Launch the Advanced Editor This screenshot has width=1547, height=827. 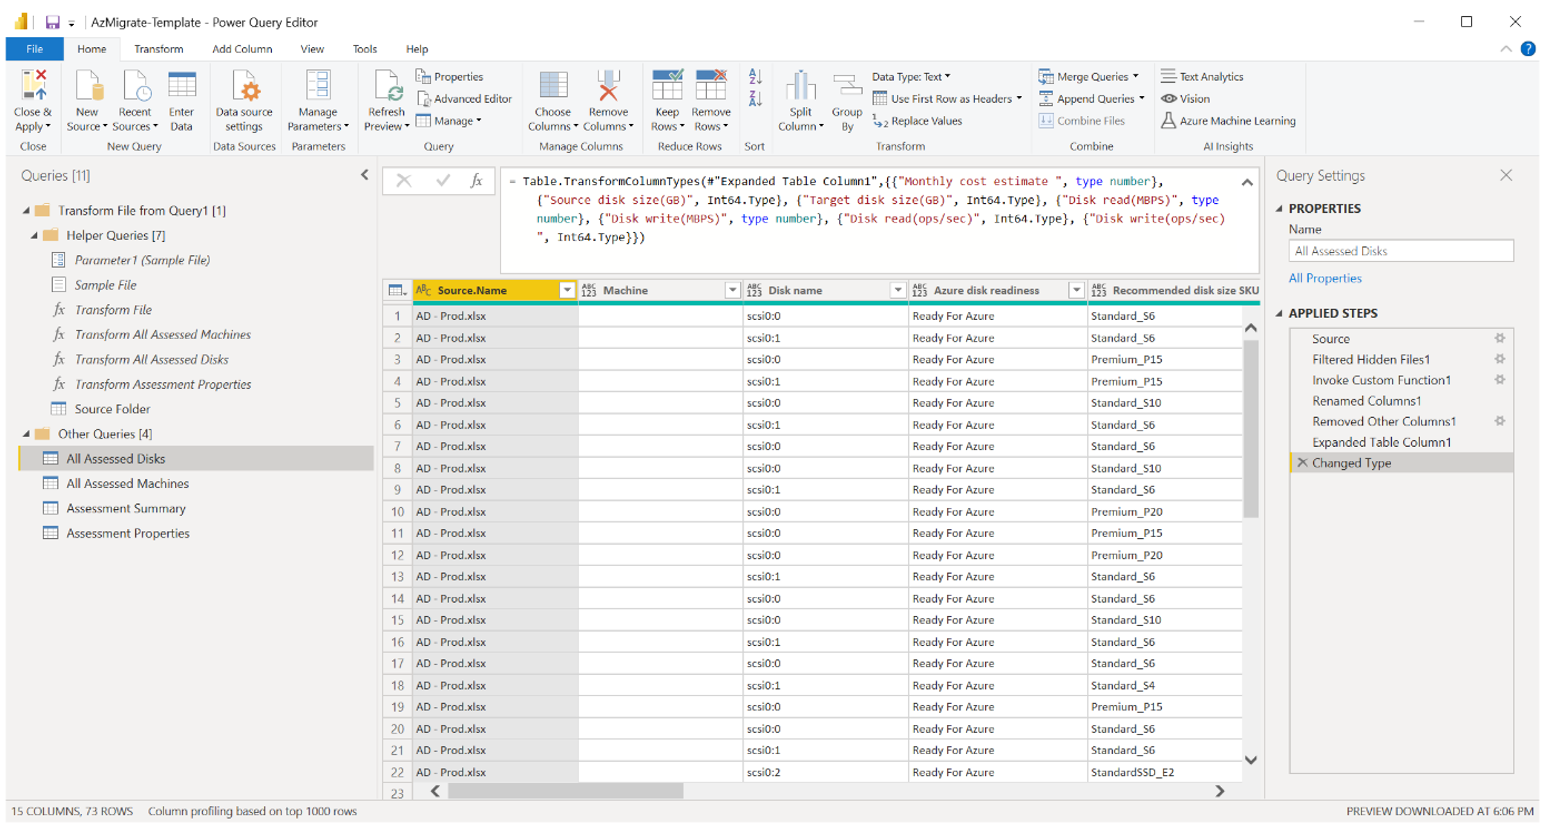point(464,99)
